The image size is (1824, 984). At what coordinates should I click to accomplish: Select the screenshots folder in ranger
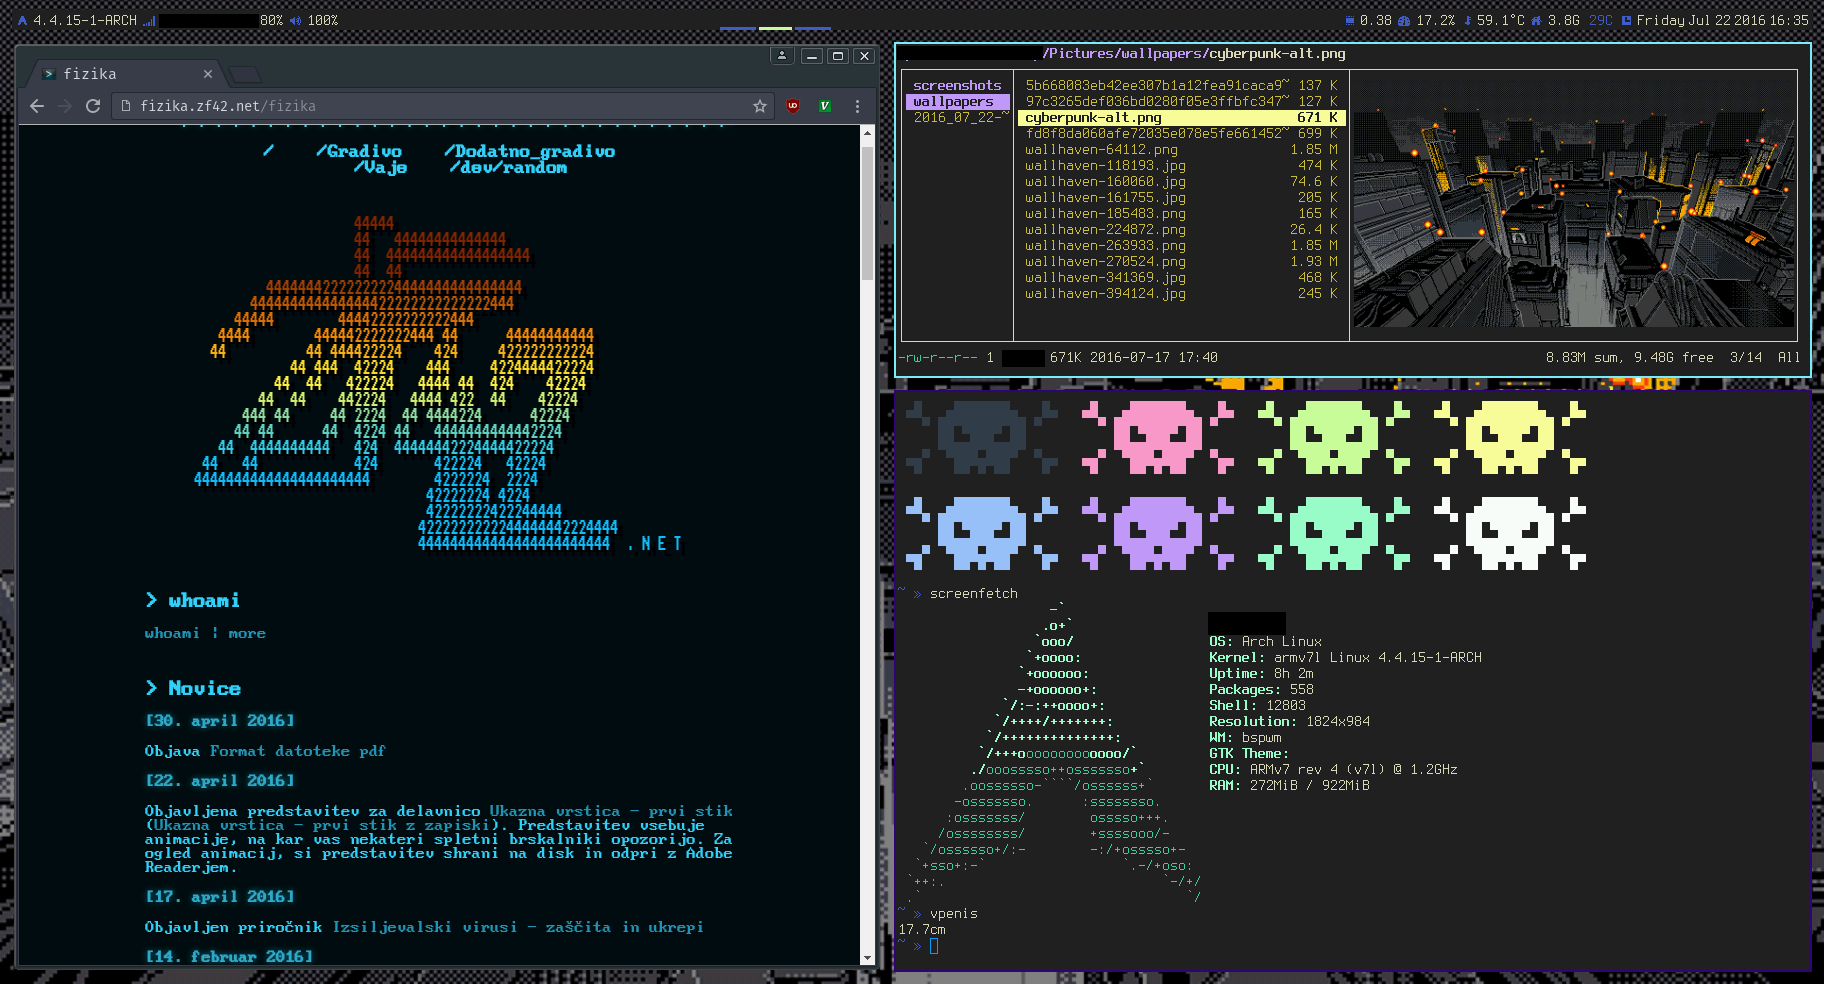tap(957, 86)
